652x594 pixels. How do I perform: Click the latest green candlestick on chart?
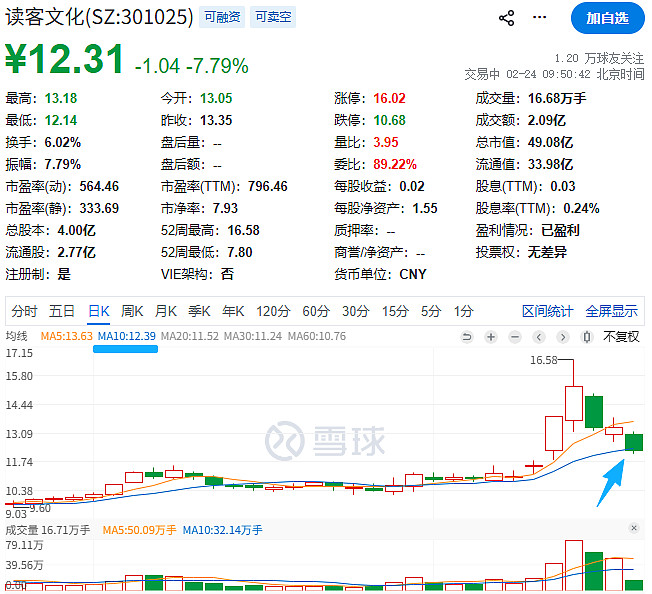(634, 442)
